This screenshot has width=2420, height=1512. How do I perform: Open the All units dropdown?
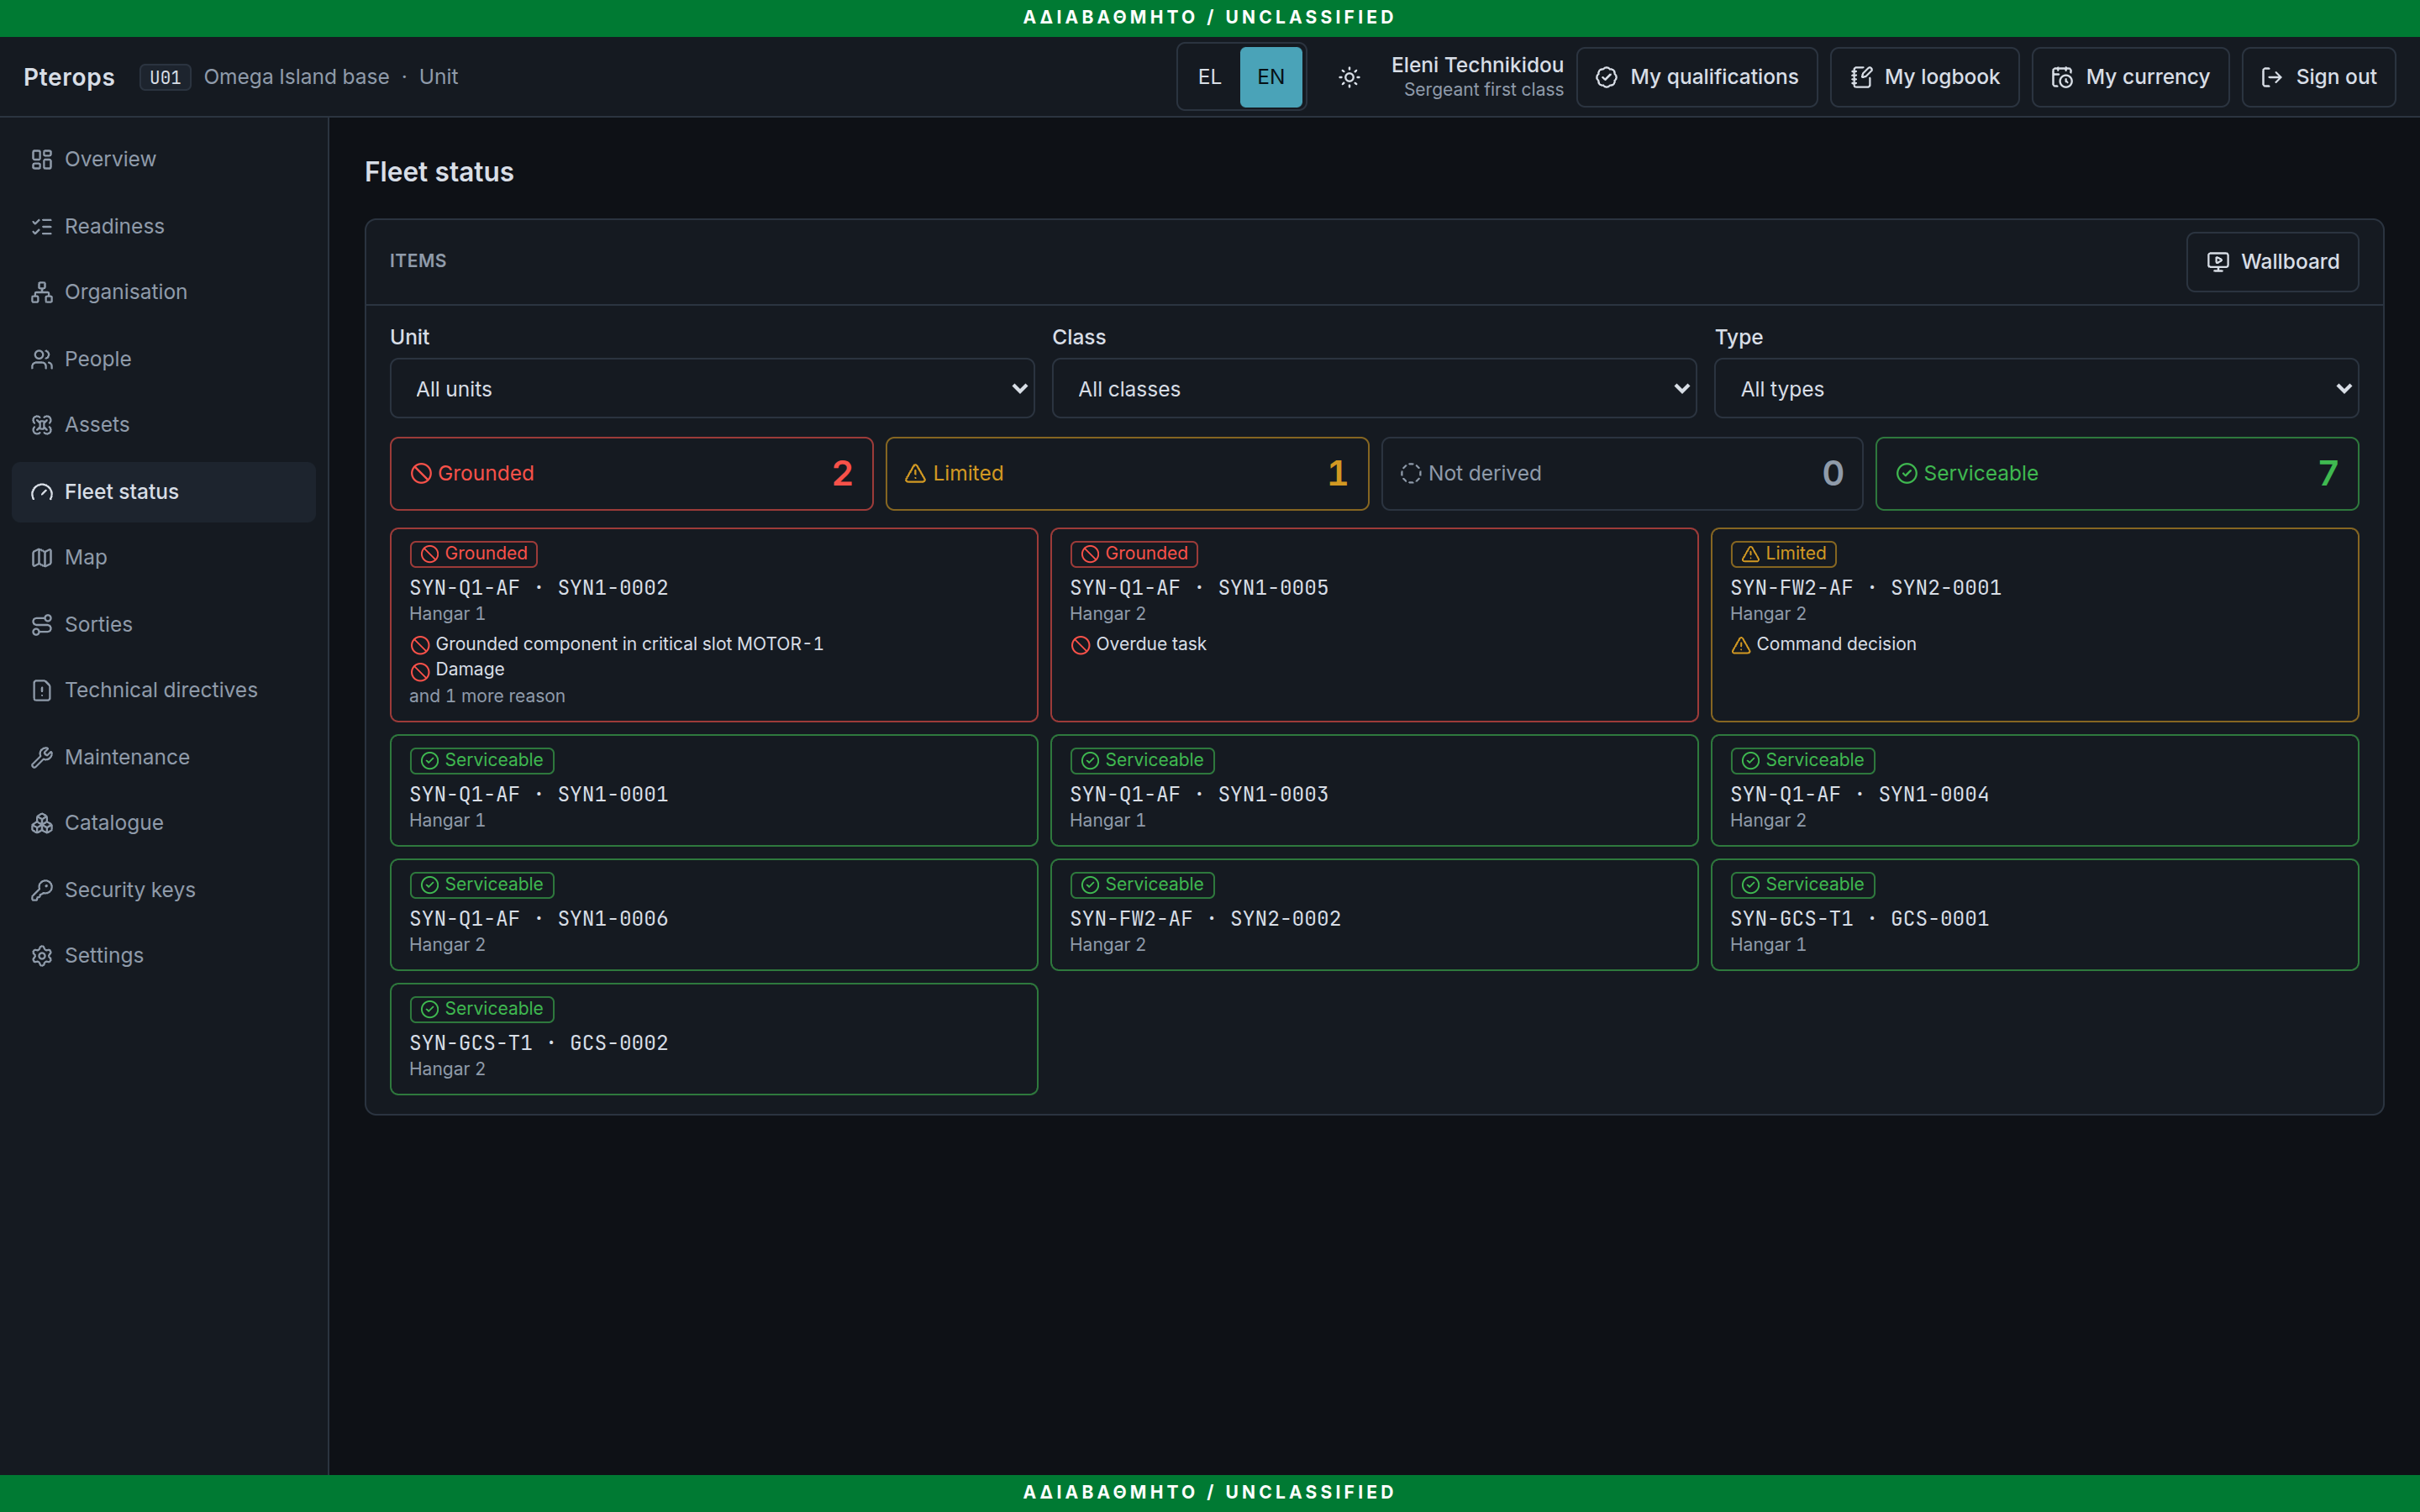pyautogui.click(x=712, y=388)
